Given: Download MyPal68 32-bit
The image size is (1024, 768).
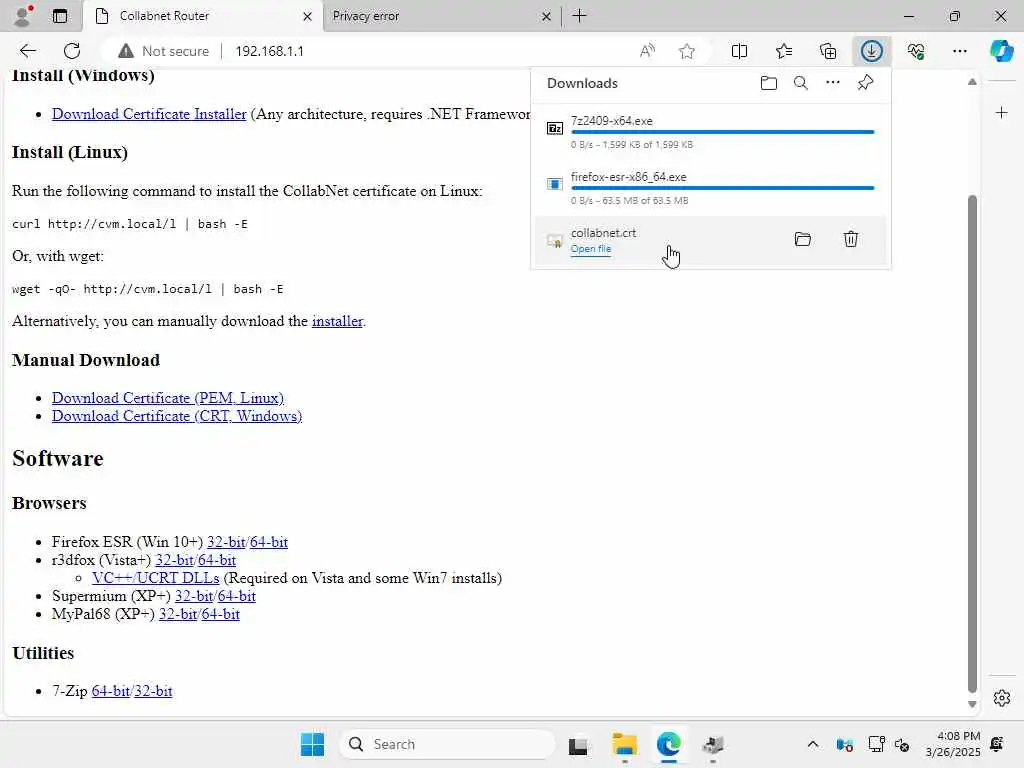Looking at the screenshot, I should point(178,614).
